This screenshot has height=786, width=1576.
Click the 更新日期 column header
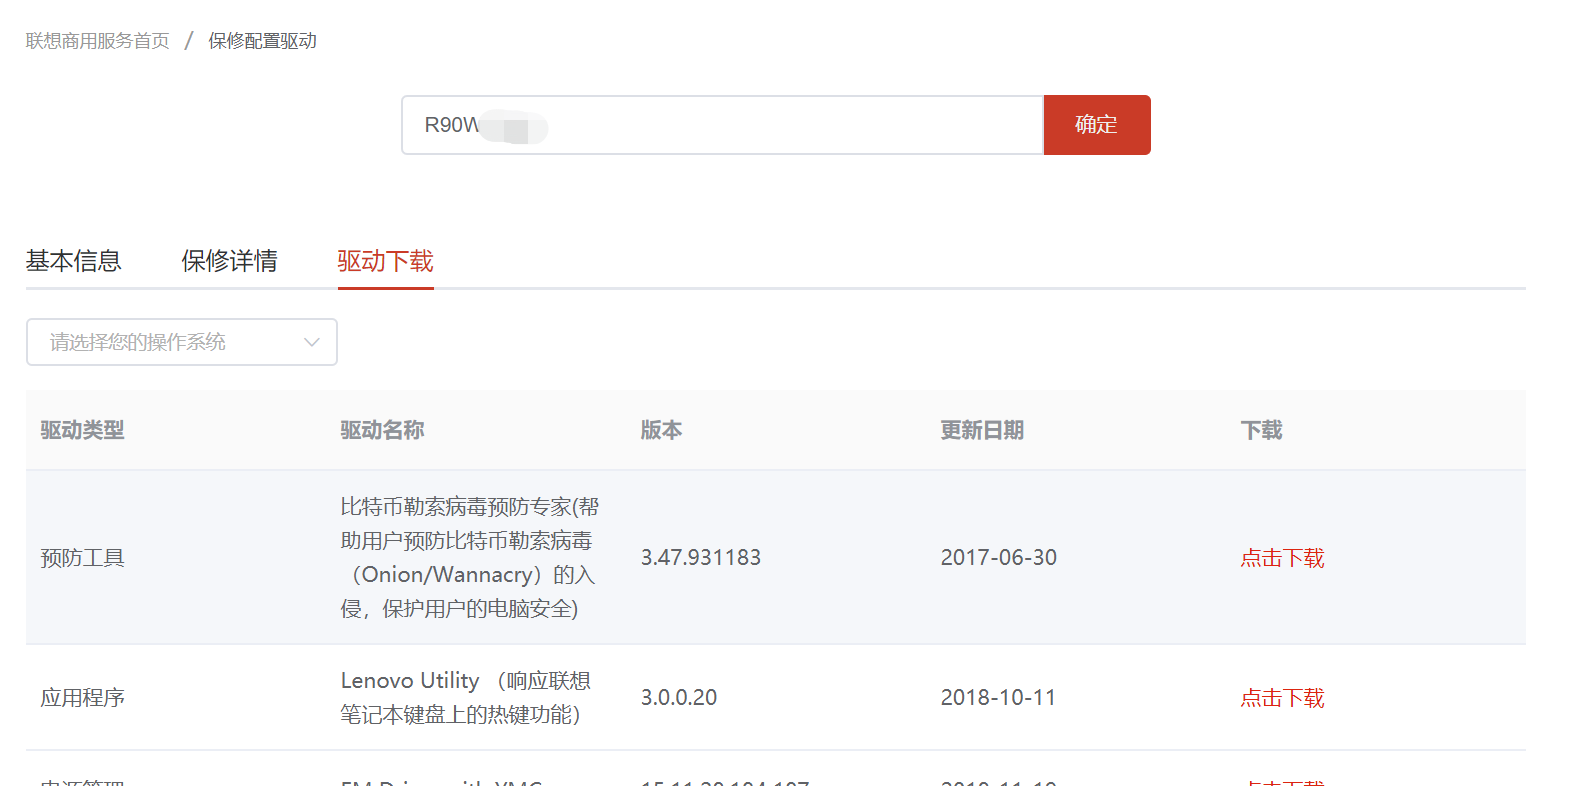tap(982, 430)
